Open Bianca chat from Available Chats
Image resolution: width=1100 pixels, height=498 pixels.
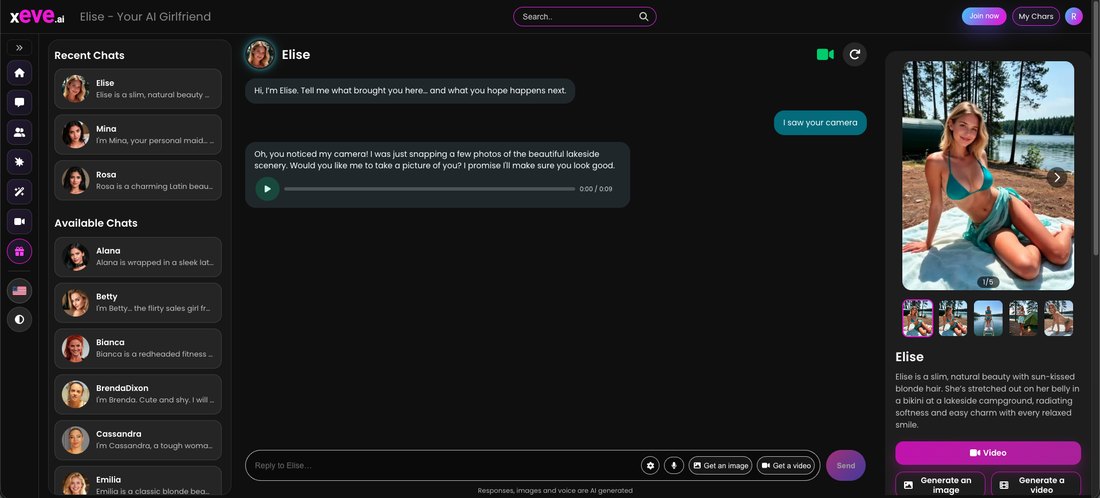[138, 348]
